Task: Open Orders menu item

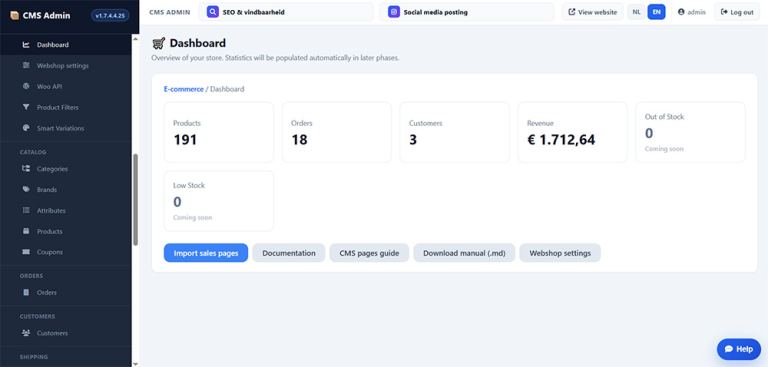Action: [x=66, y=293]
